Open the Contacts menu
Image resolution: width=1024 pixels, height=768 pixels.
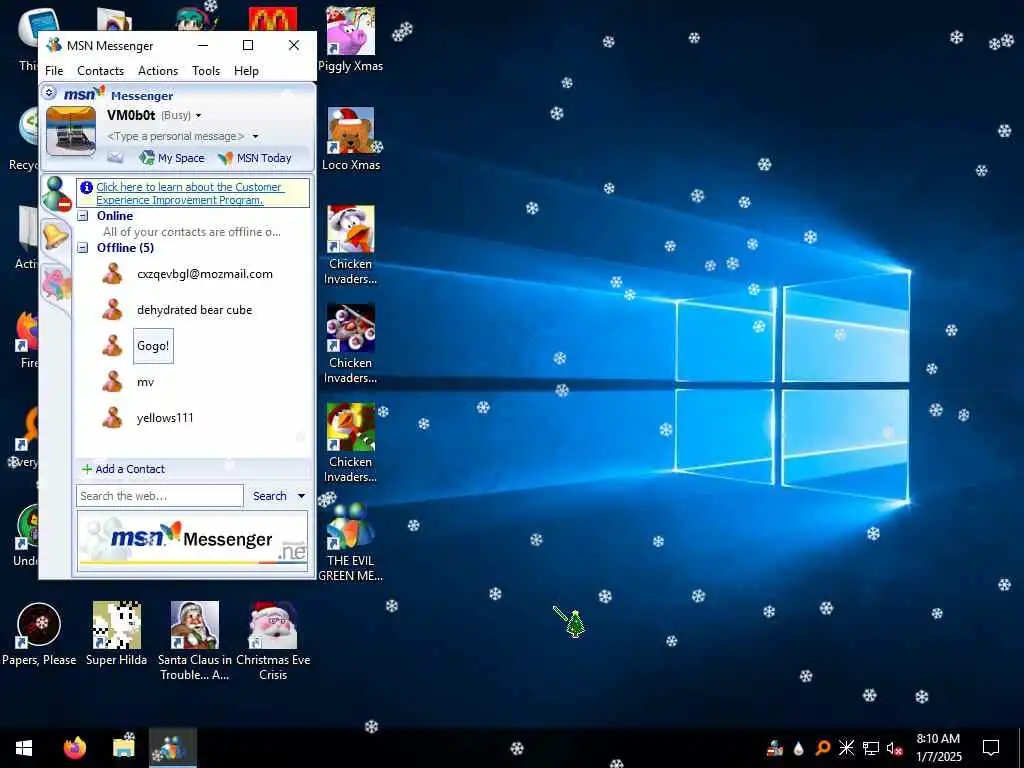[101, 71]
